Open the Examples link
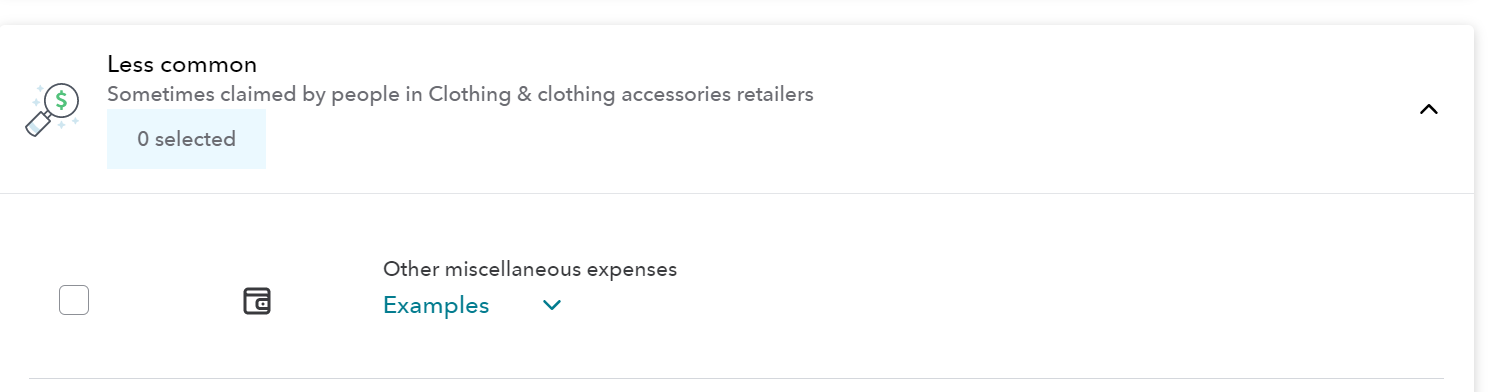 pos(436,305)
